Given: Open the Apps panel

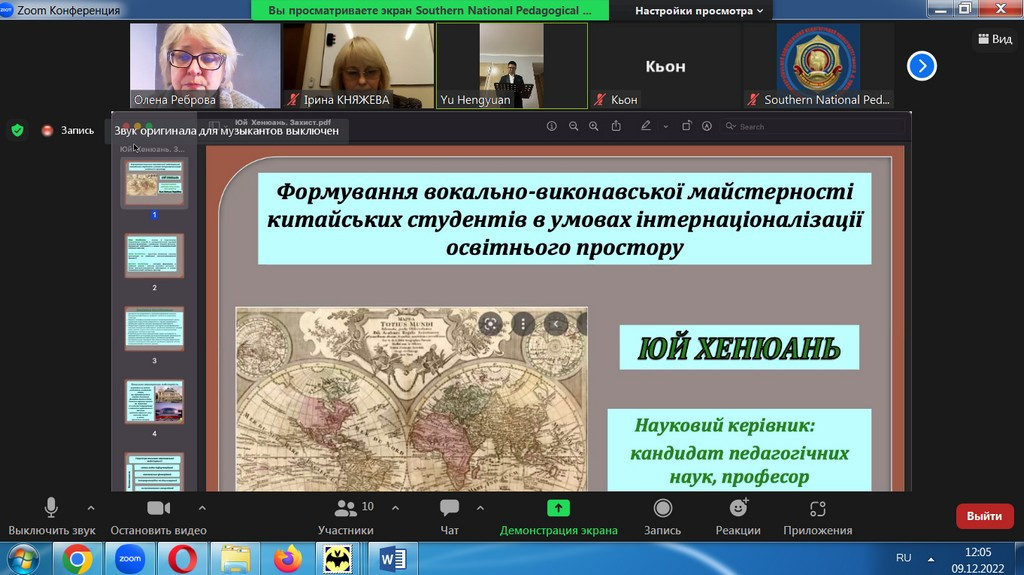Looking at the screenshot, I should 818,516.
